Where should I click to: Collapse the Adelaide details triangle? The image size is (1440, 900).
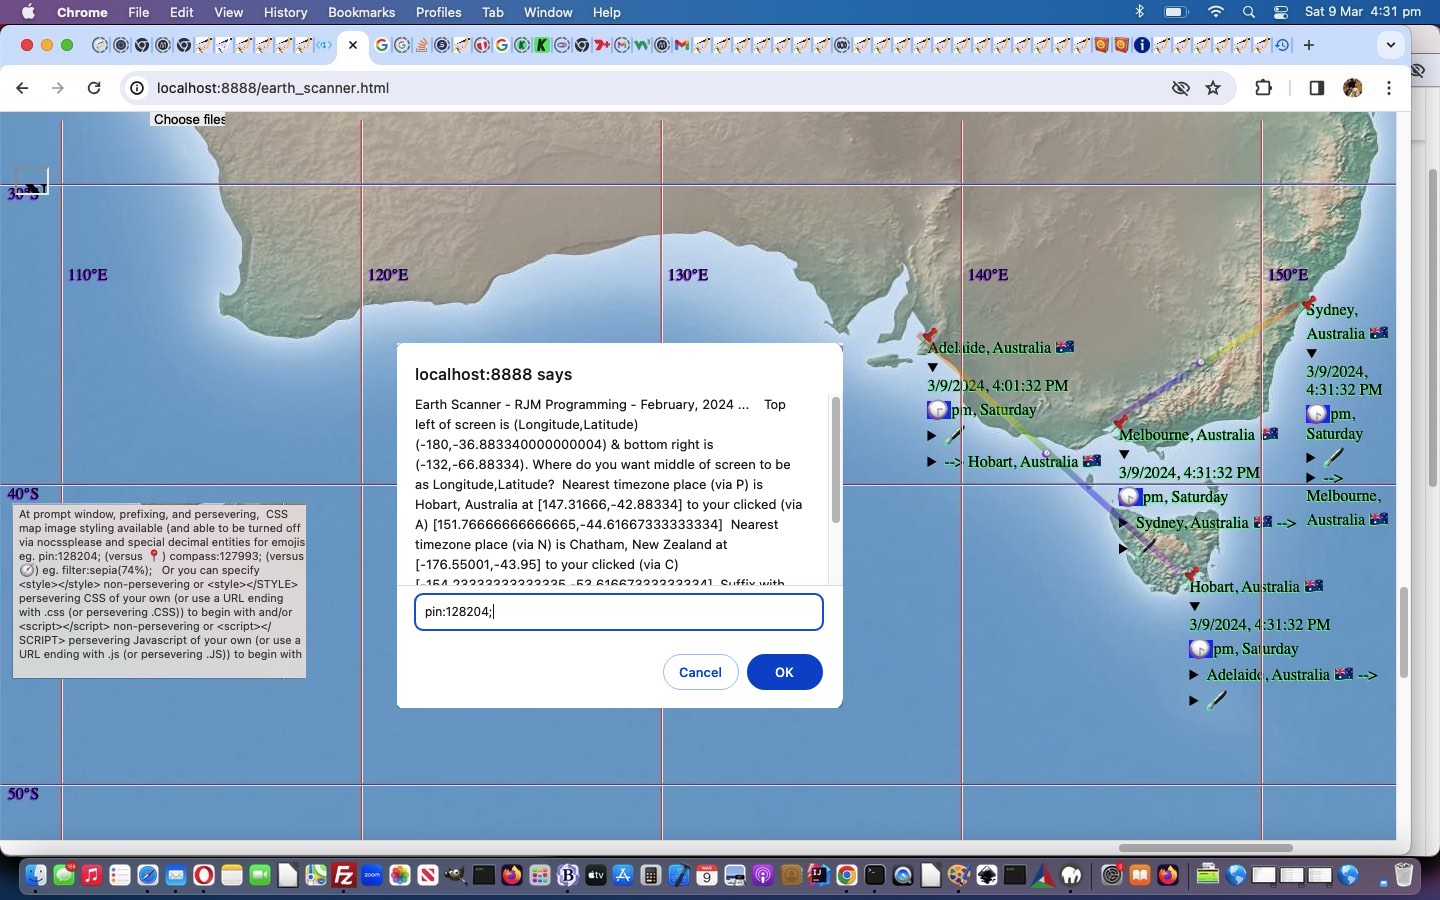[933, 367]
